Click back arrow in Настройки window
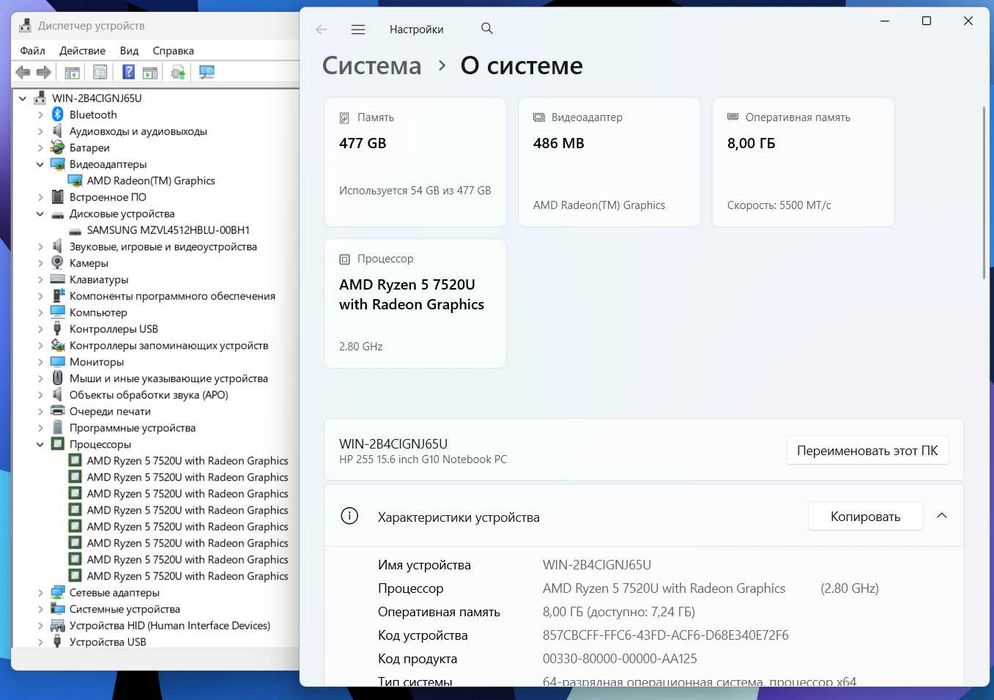Image resolution: width=994 pixels, height=700 pixels. point(321,29)
